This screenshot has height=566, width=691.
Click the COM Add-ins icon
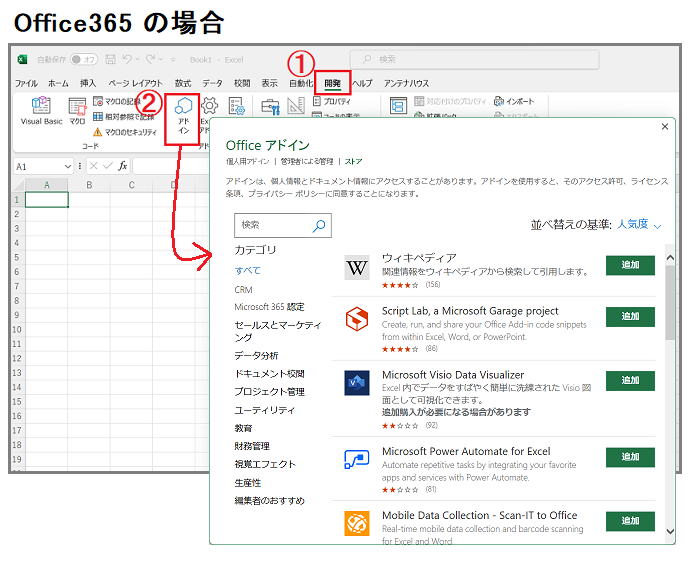coord(237,106)
